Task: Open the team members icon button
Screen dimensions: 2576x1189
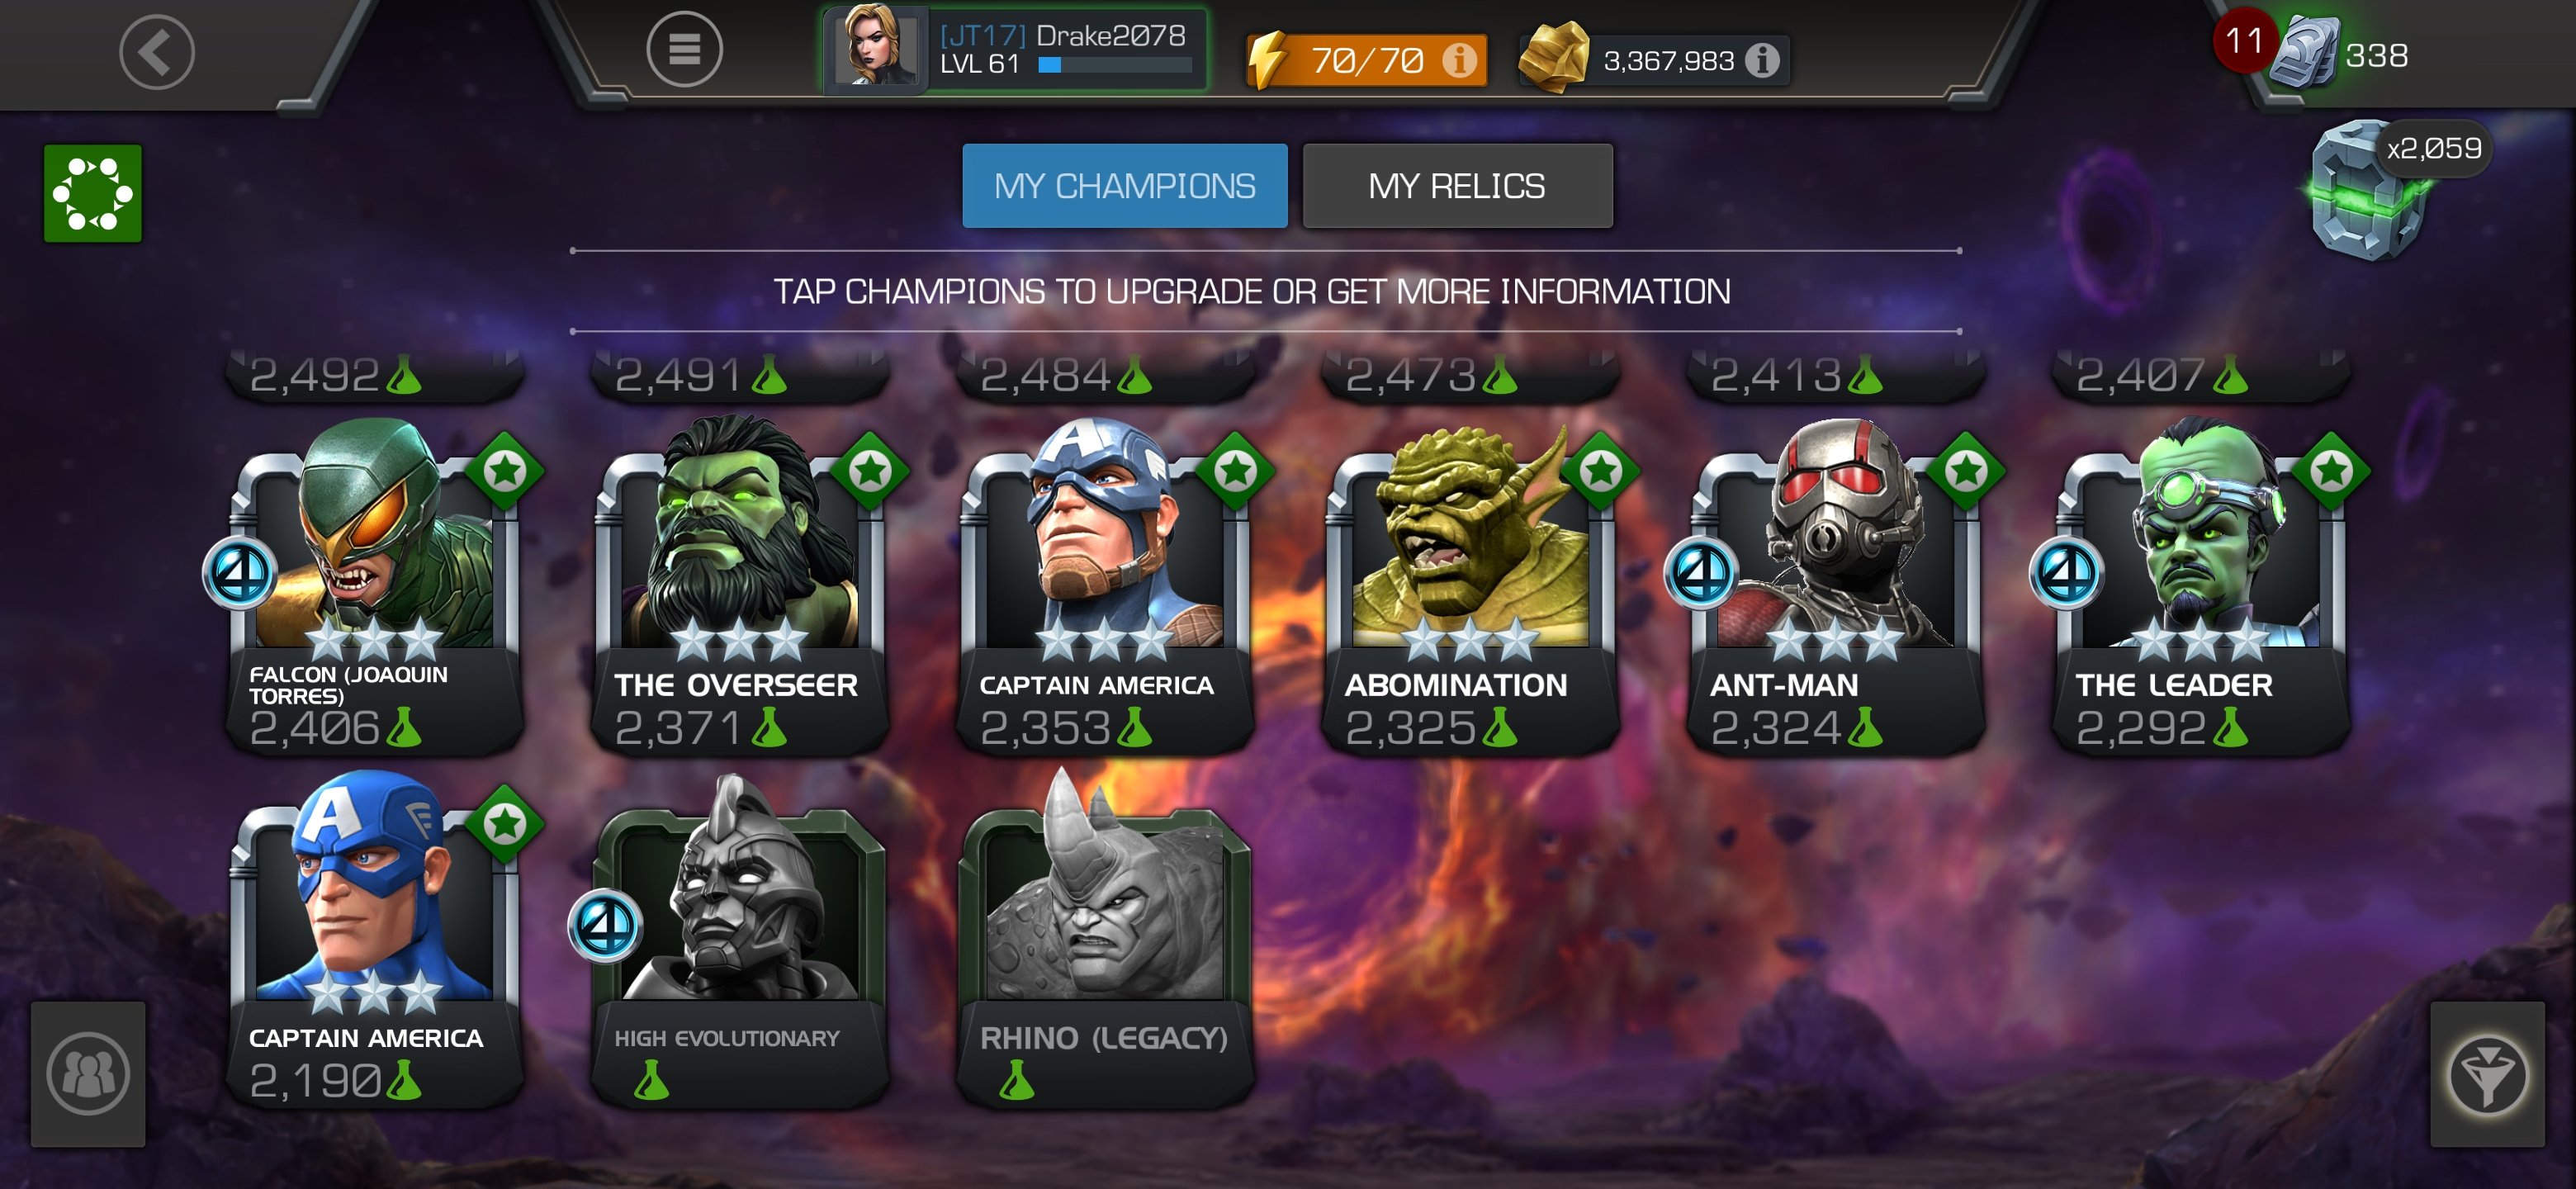Action: (88, 1075)
